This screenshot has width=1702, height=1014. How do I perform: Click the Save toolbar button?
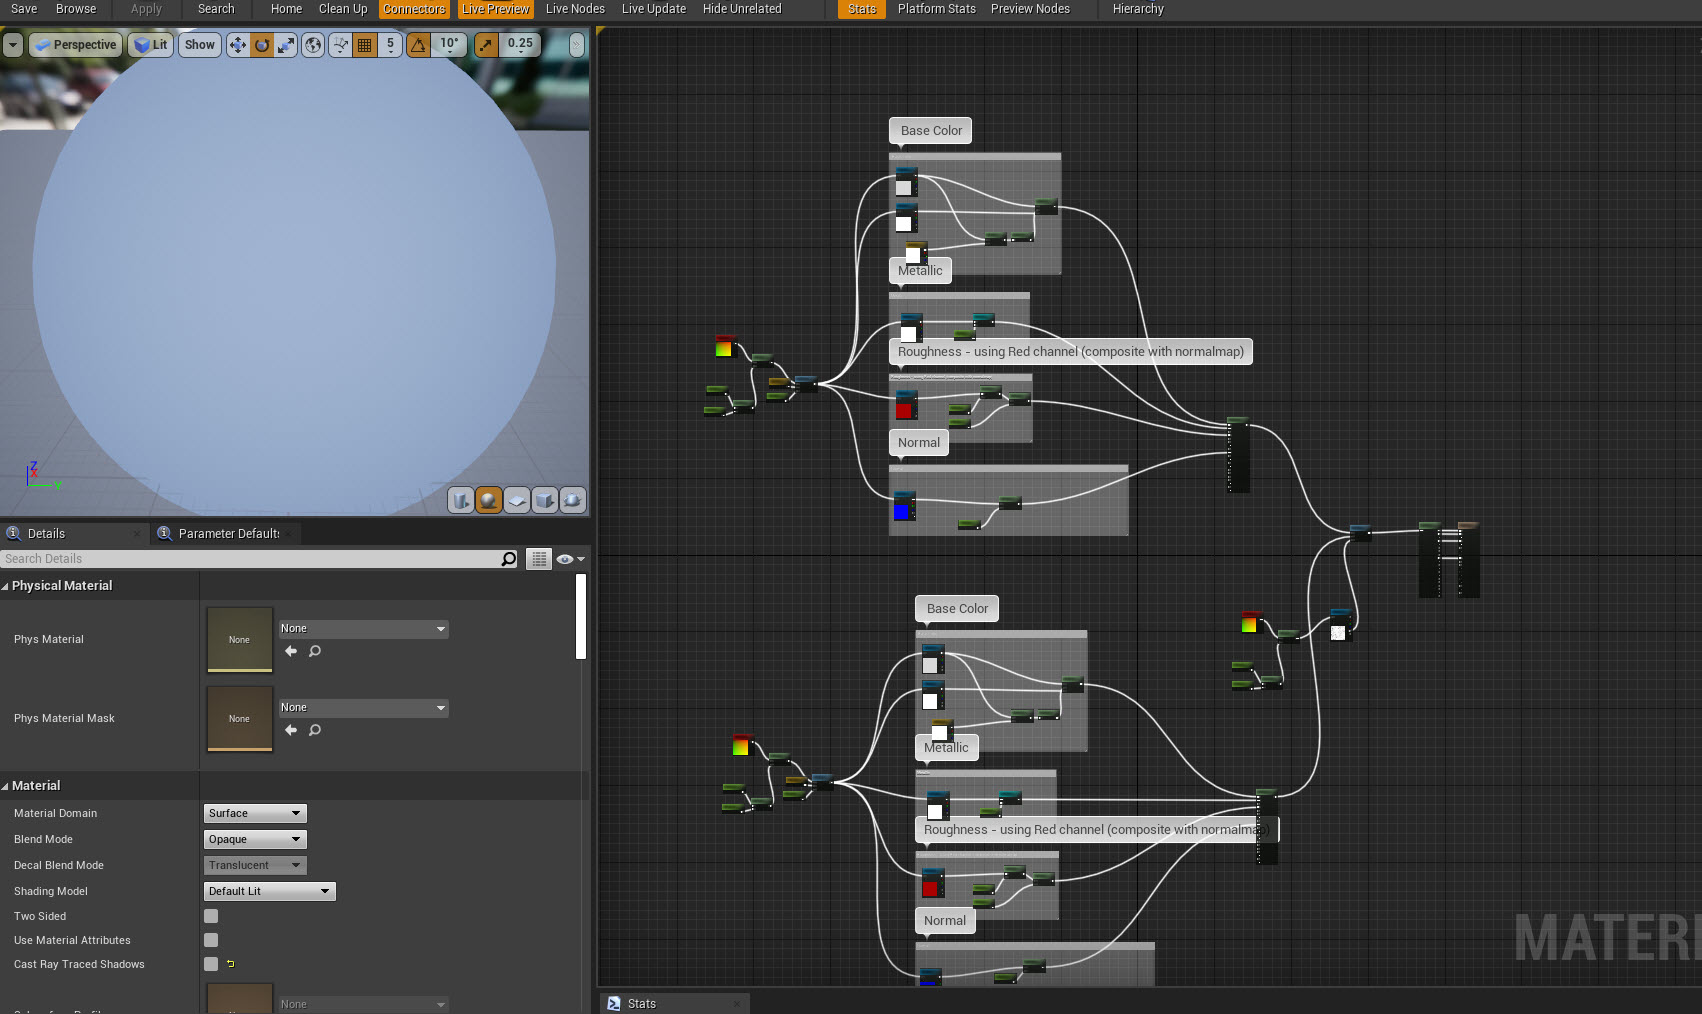click(x=24, y=9)
